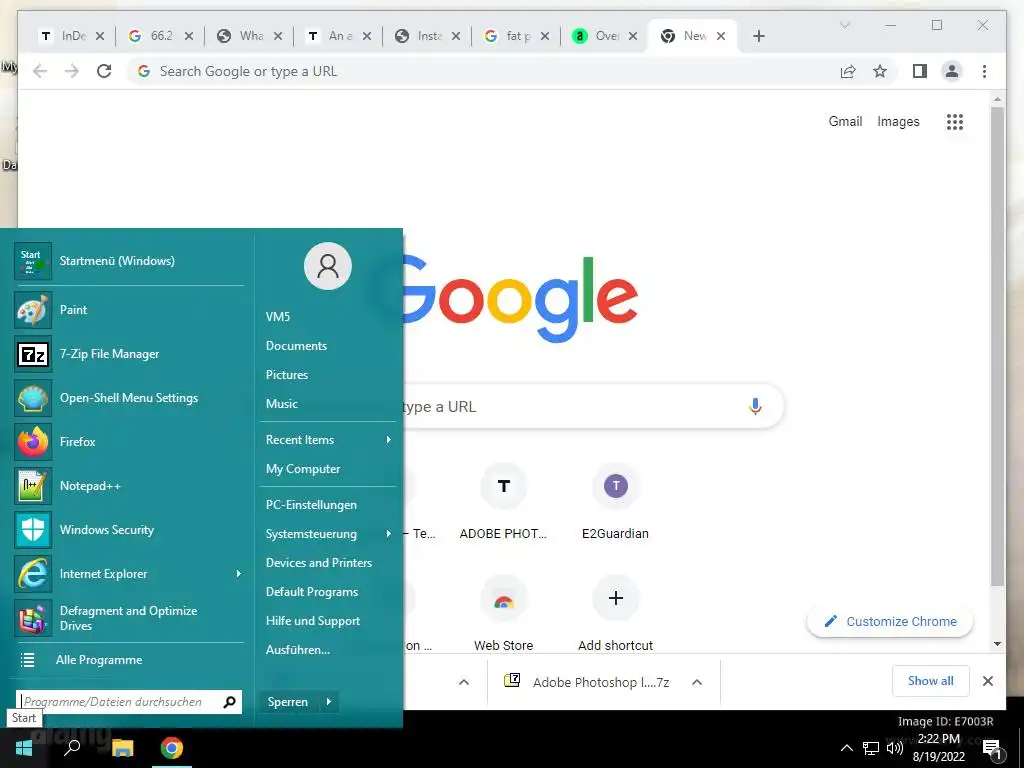The height and width of the screenshot is (768, 1024).
Task: Open taskbar Search icon
Action: click(x=72, y=748)
